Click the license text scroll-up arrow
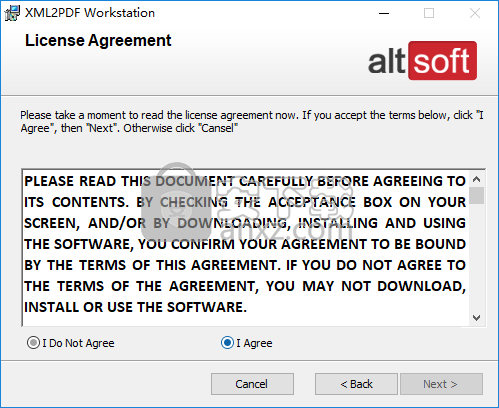Screen dimensions: 499x408 [477, 179]
